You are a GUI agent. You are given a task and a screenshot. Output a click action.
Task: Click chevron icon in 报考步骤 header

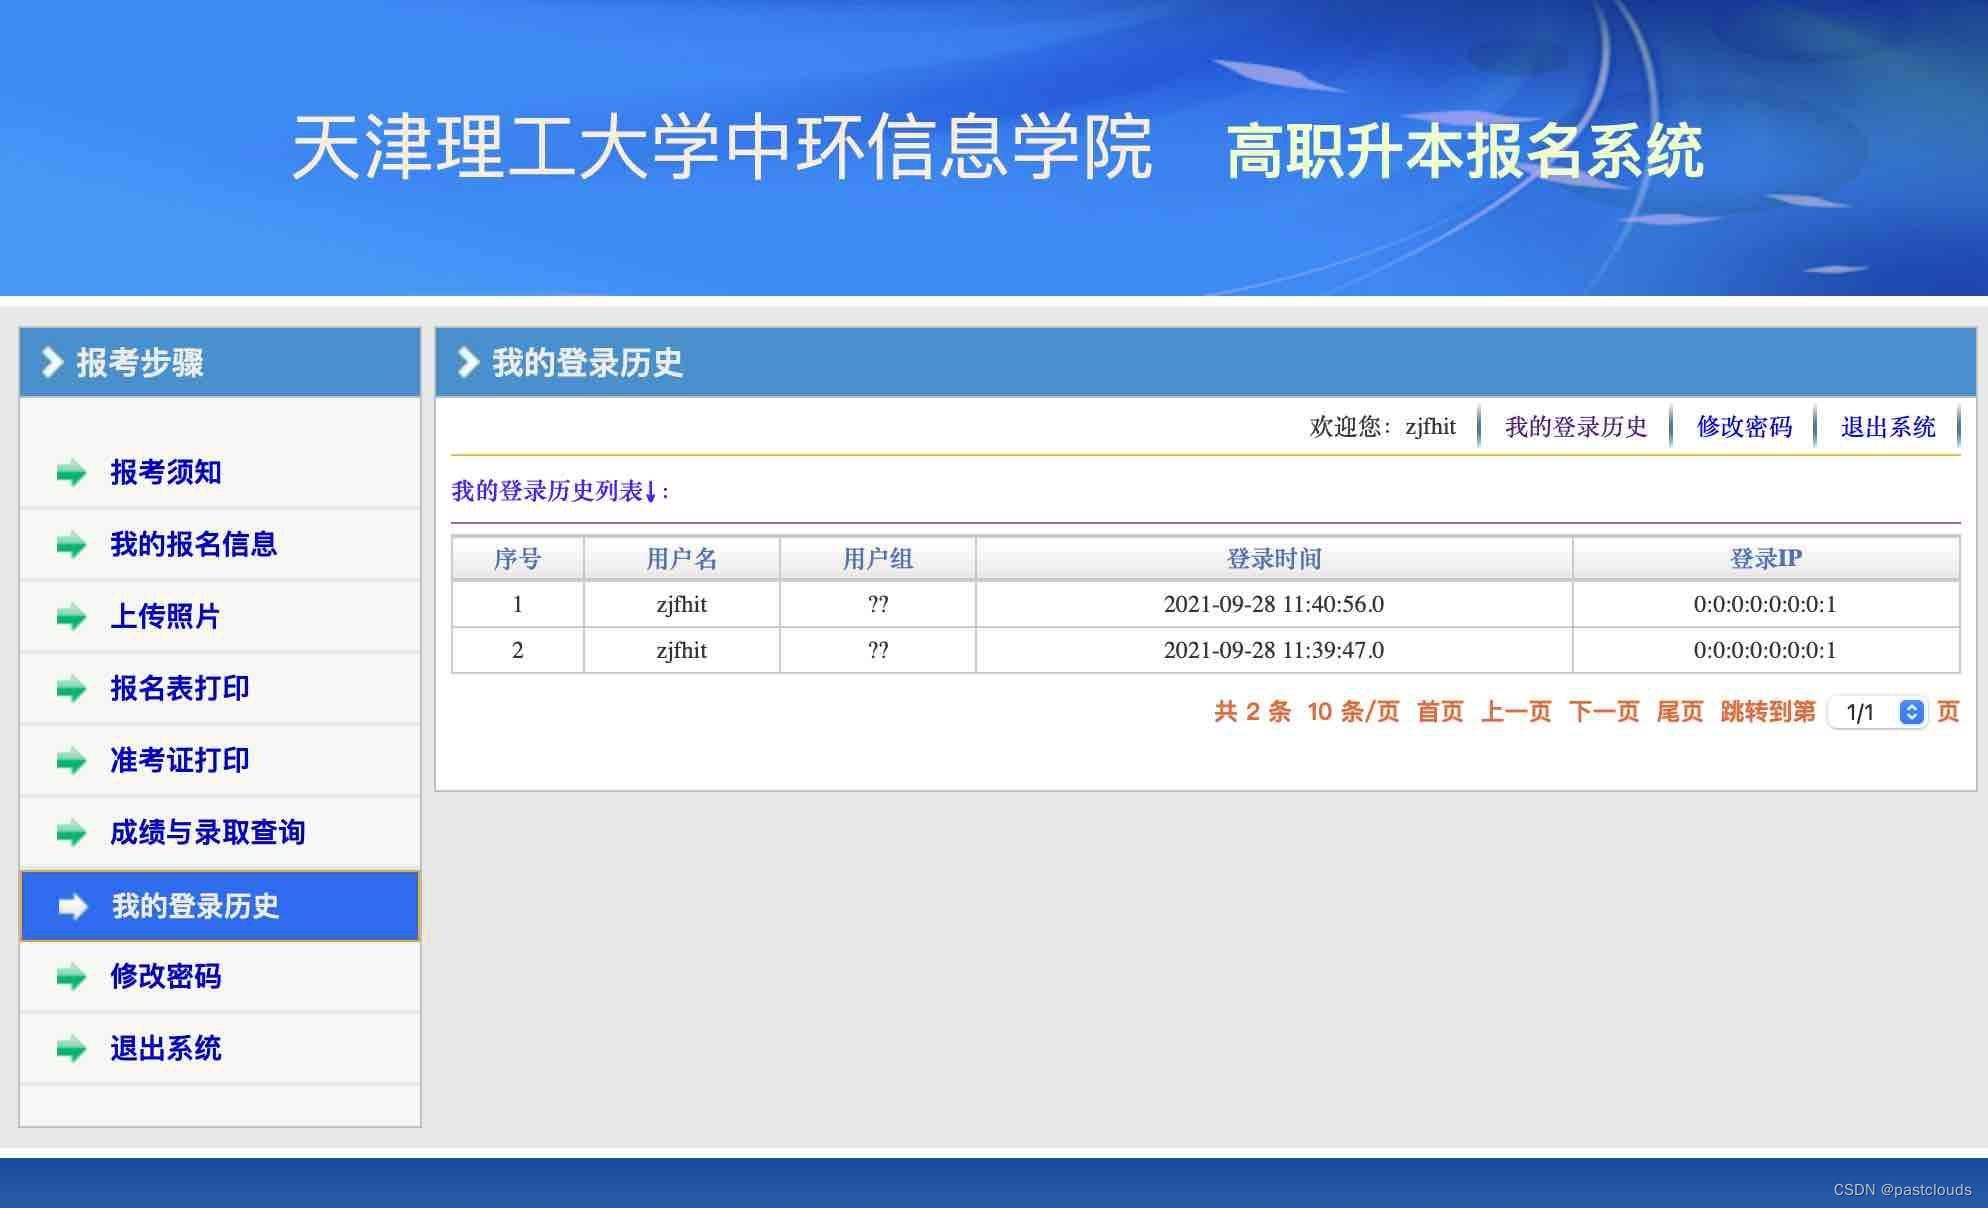[x=52, y=362]
